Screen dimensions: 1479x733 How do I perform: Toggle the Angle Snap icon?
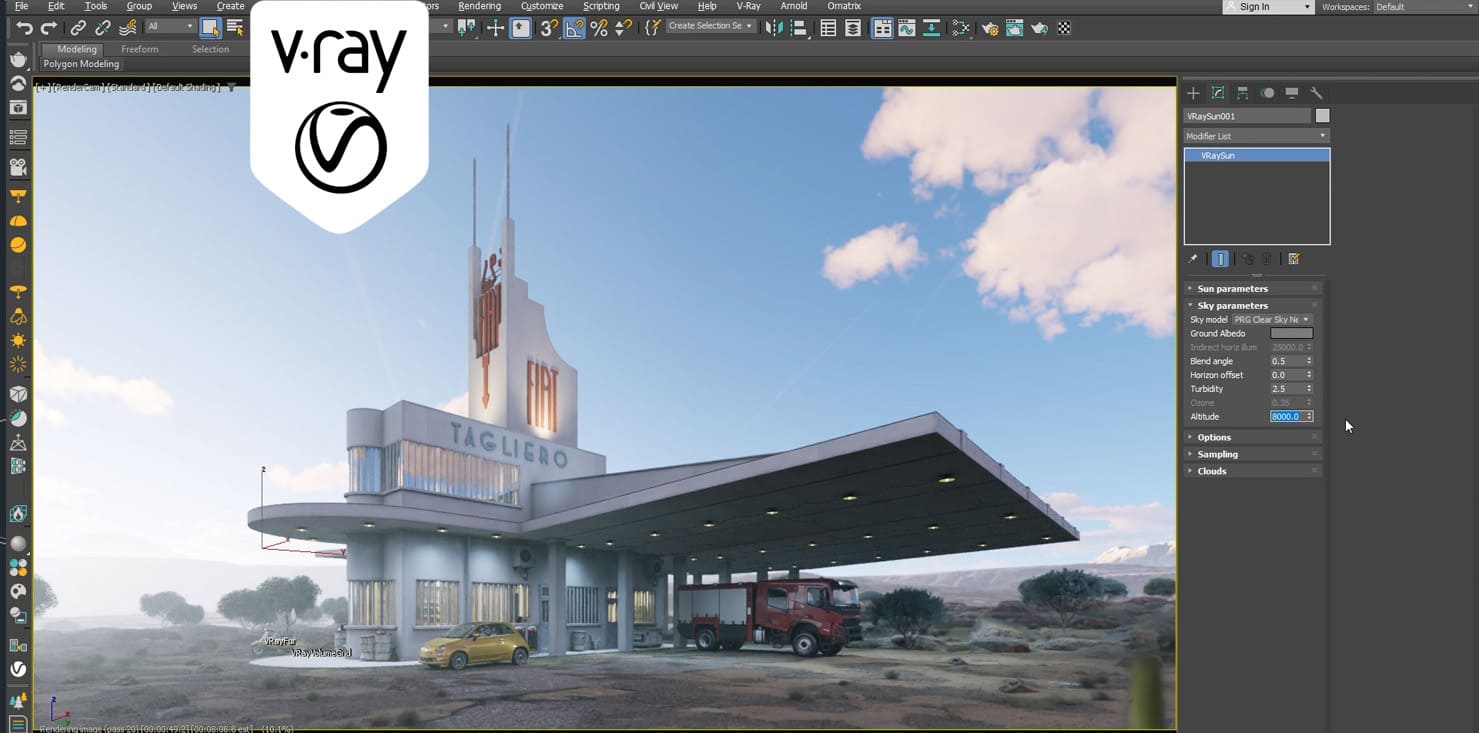coord(574,28)
